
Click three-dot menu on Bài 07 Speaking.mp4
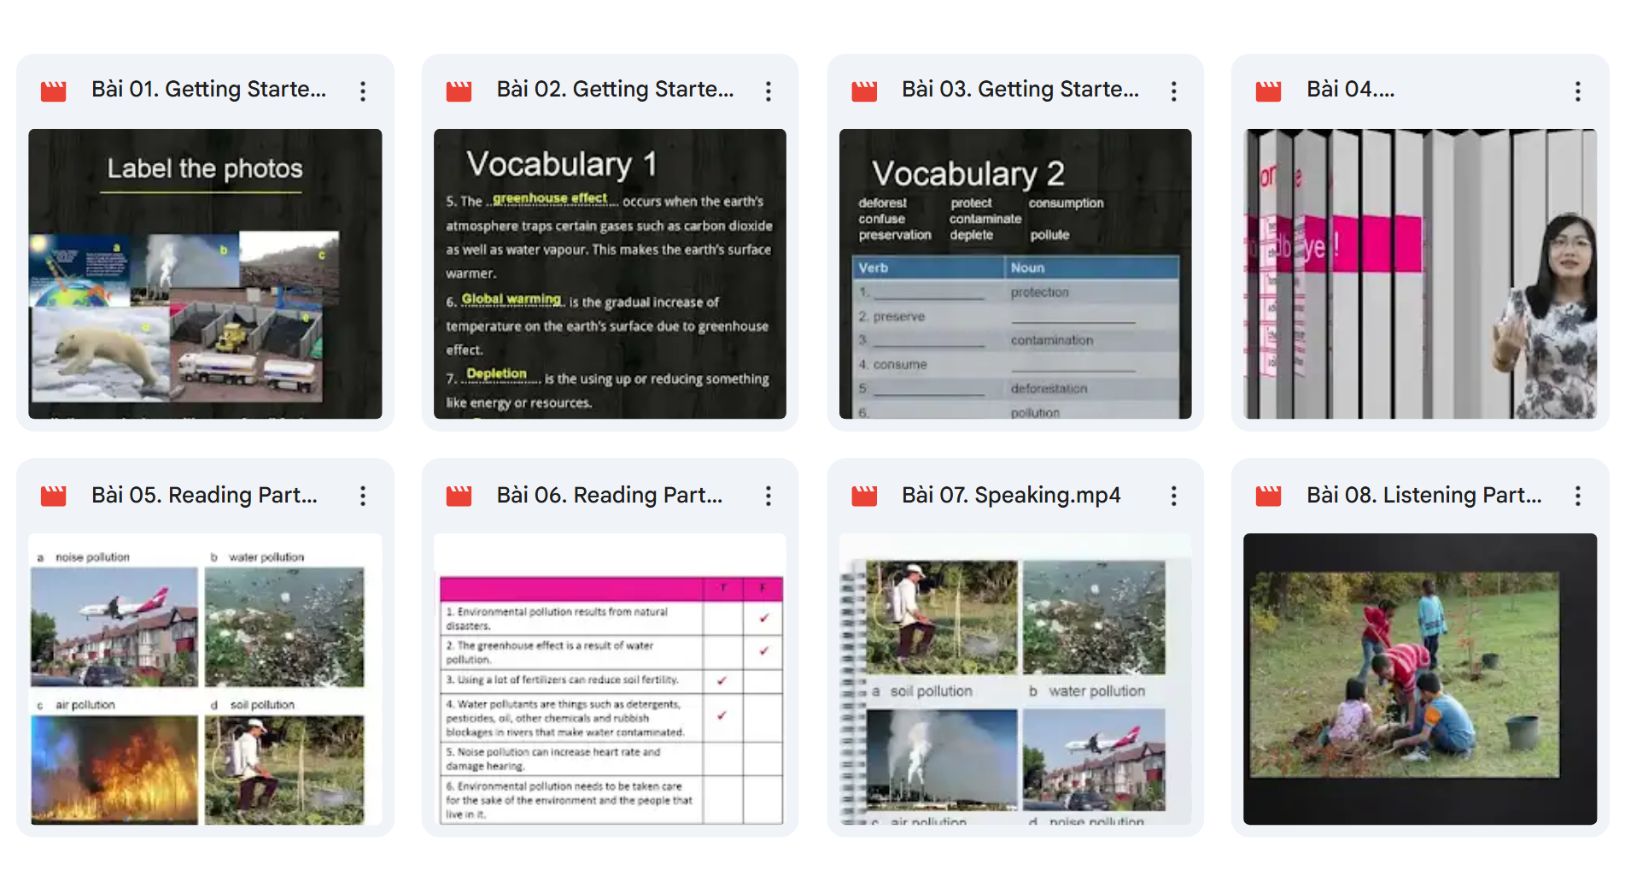(x=1173, y=496)
